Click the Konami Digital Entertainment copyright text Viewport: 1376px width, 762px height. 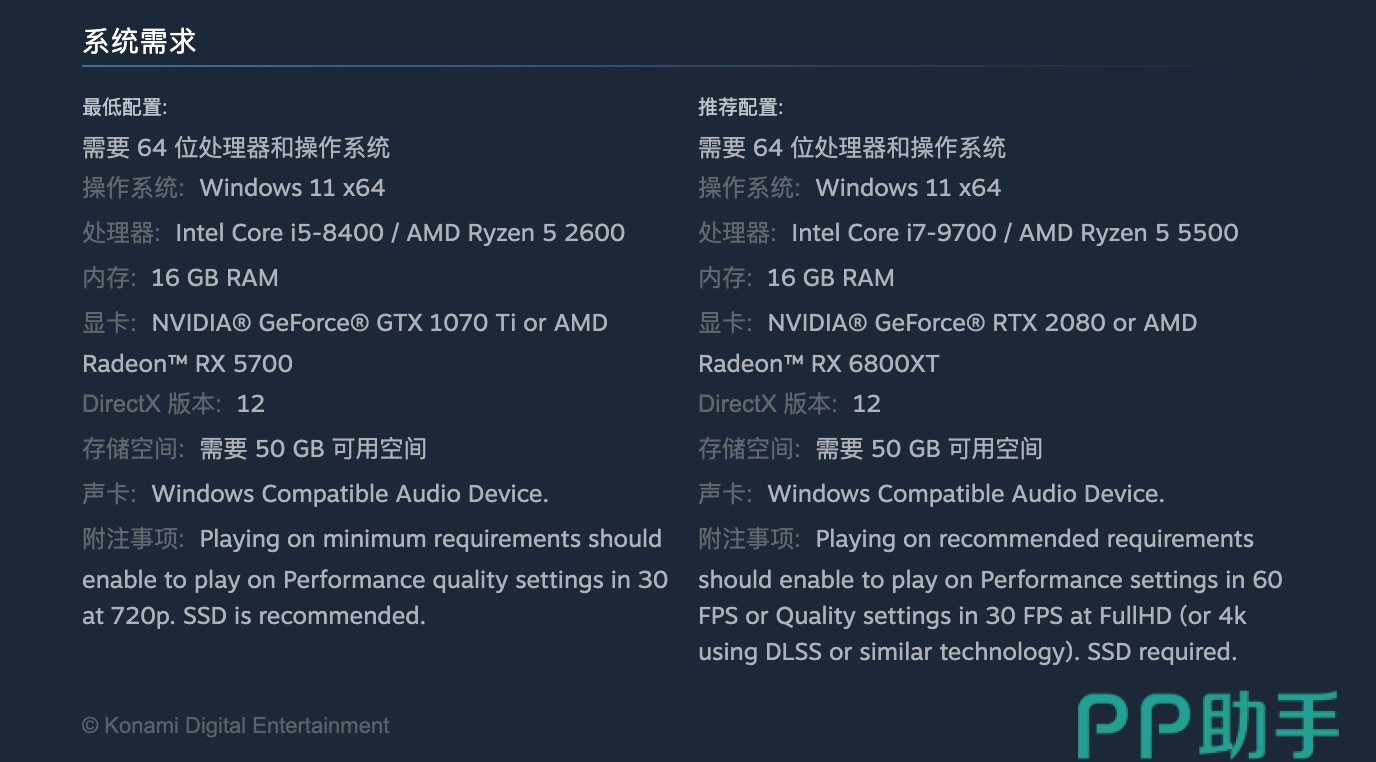(x=236, y=726)
